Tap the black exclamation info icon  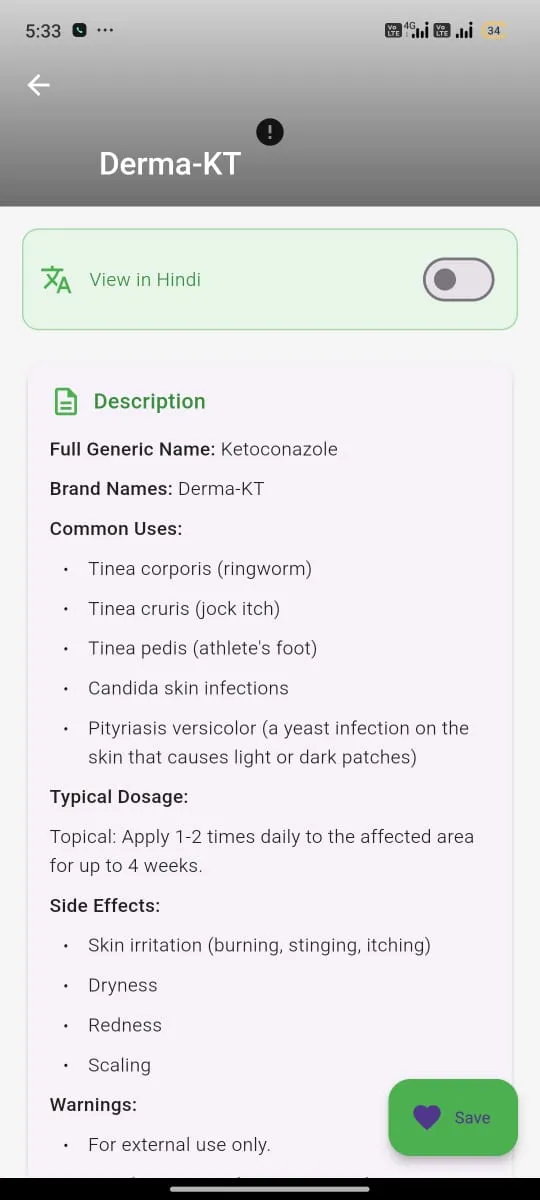point(270,131)
